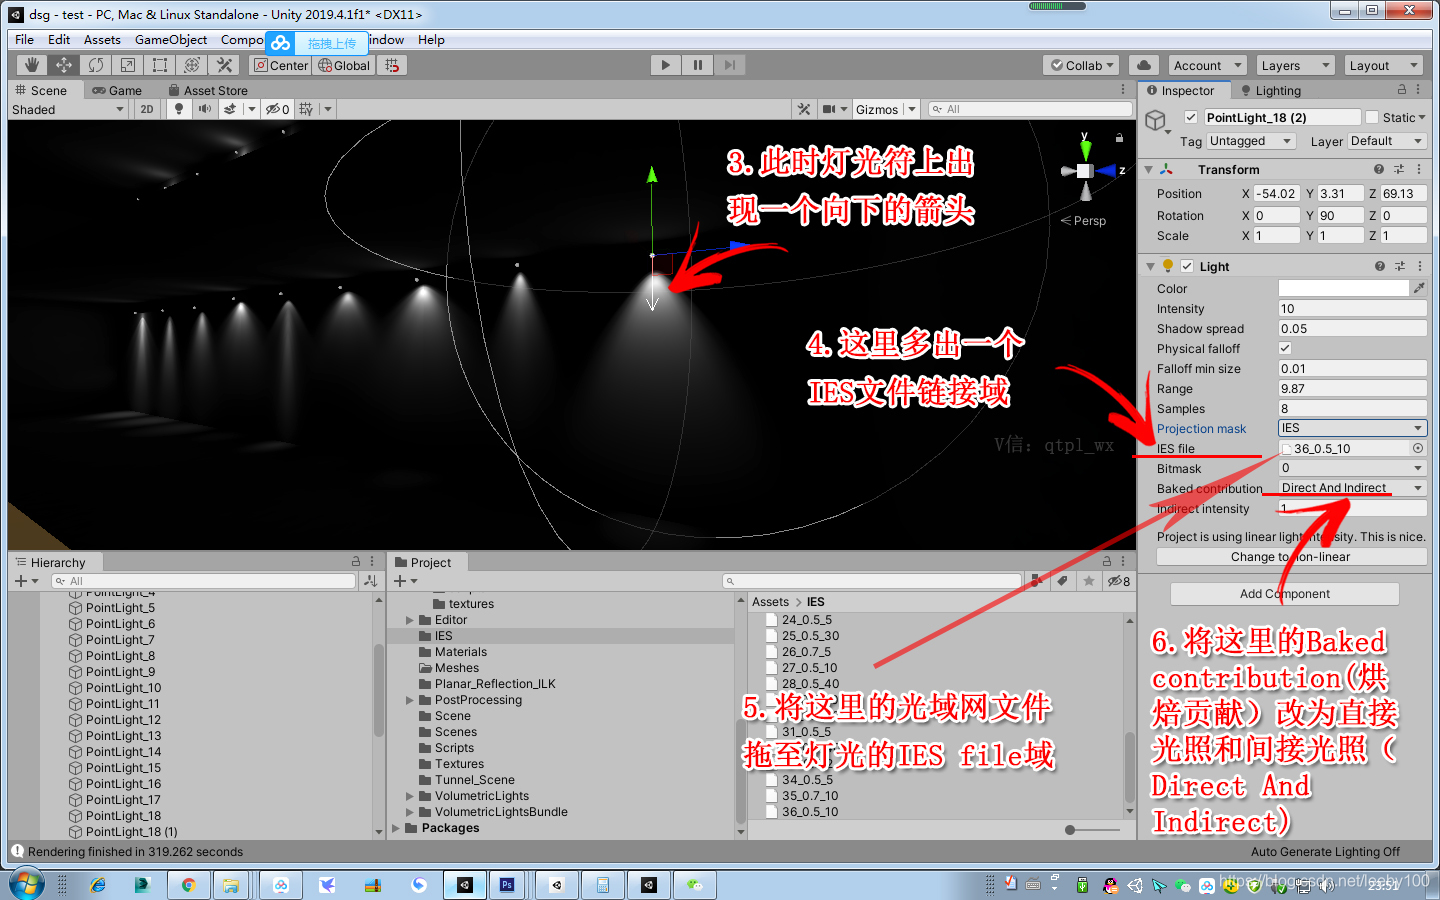Click the Add Component button
Viewport: 1440px width, 900px height.
tap(1285, 593)
